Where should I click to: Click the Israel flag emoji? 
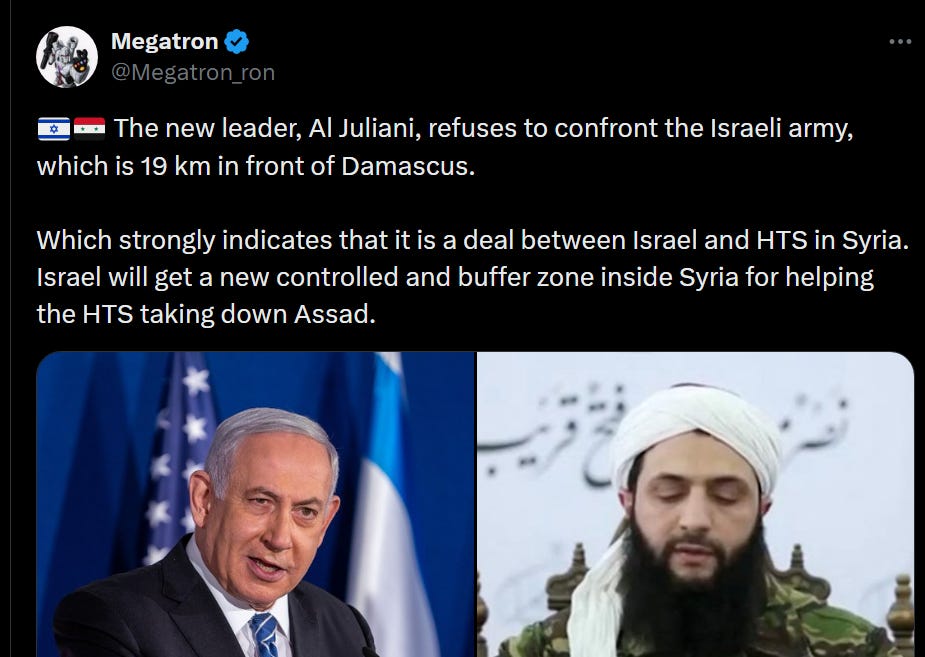pos(54,129)
